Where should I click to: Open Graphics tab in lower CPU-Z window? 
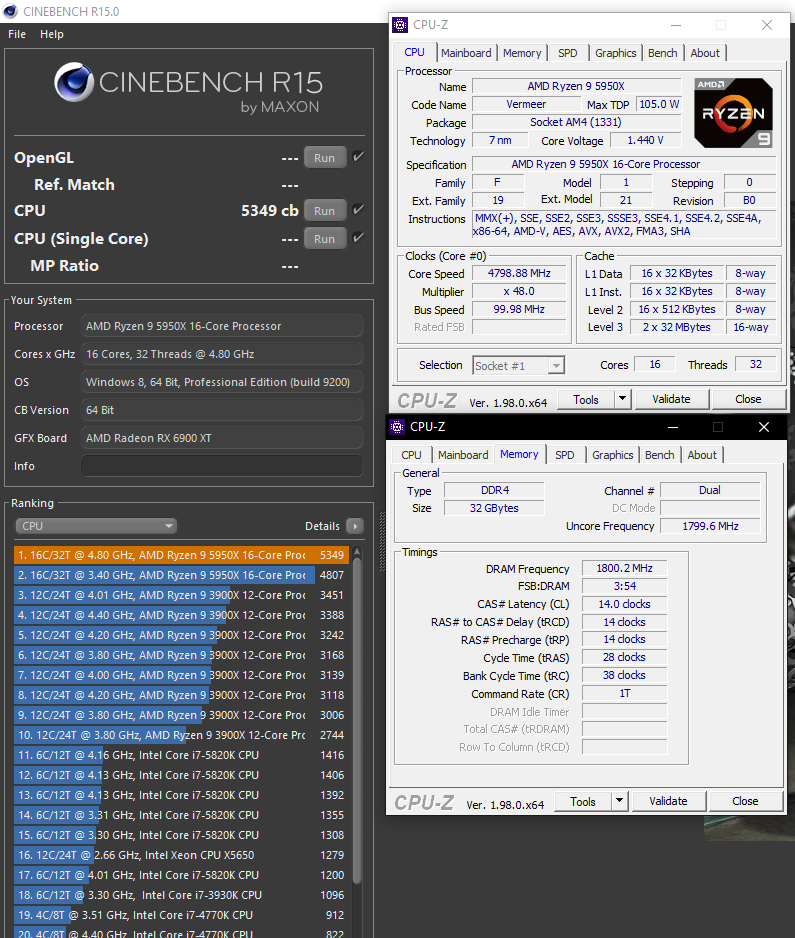(x=613, y=455)
